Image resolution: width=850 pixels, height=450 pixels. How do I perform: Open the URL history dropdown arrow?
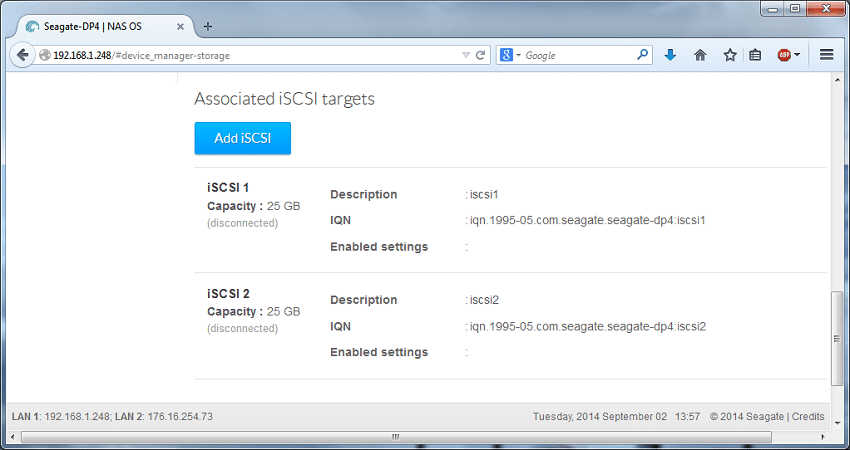click(466, 55)
